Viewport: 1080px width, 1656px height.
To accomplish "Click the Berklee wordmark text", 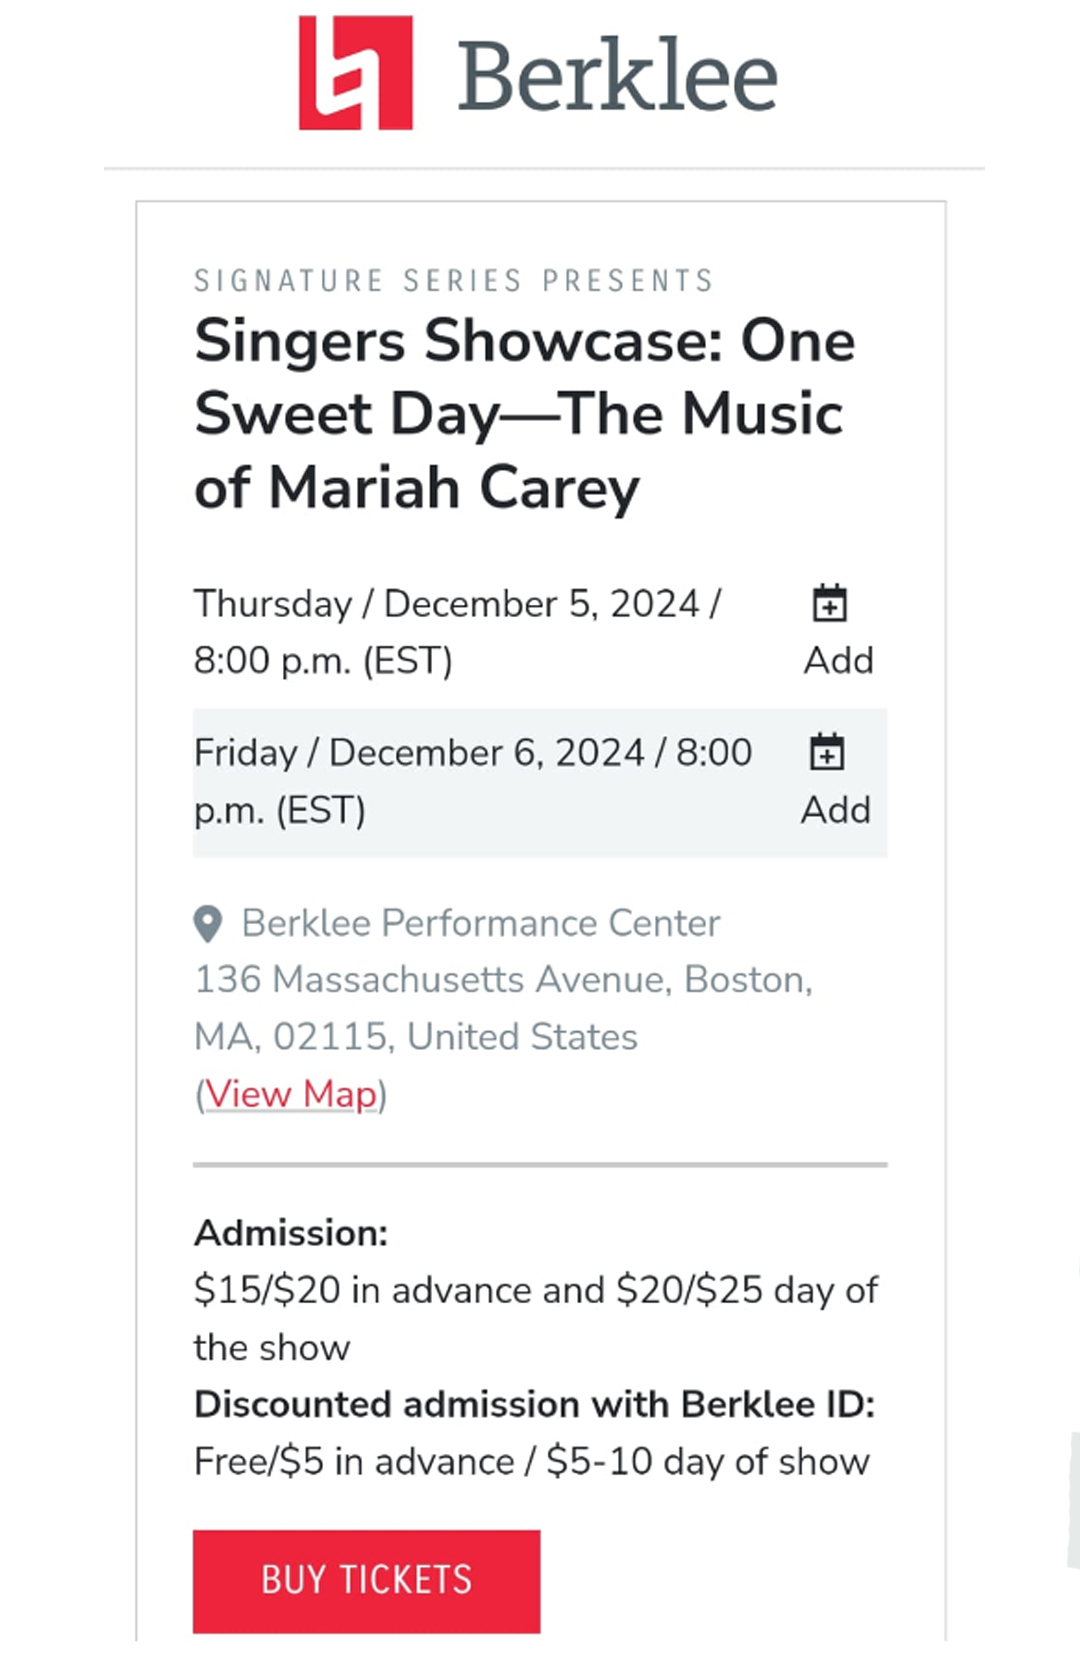I will pos(617,76).
